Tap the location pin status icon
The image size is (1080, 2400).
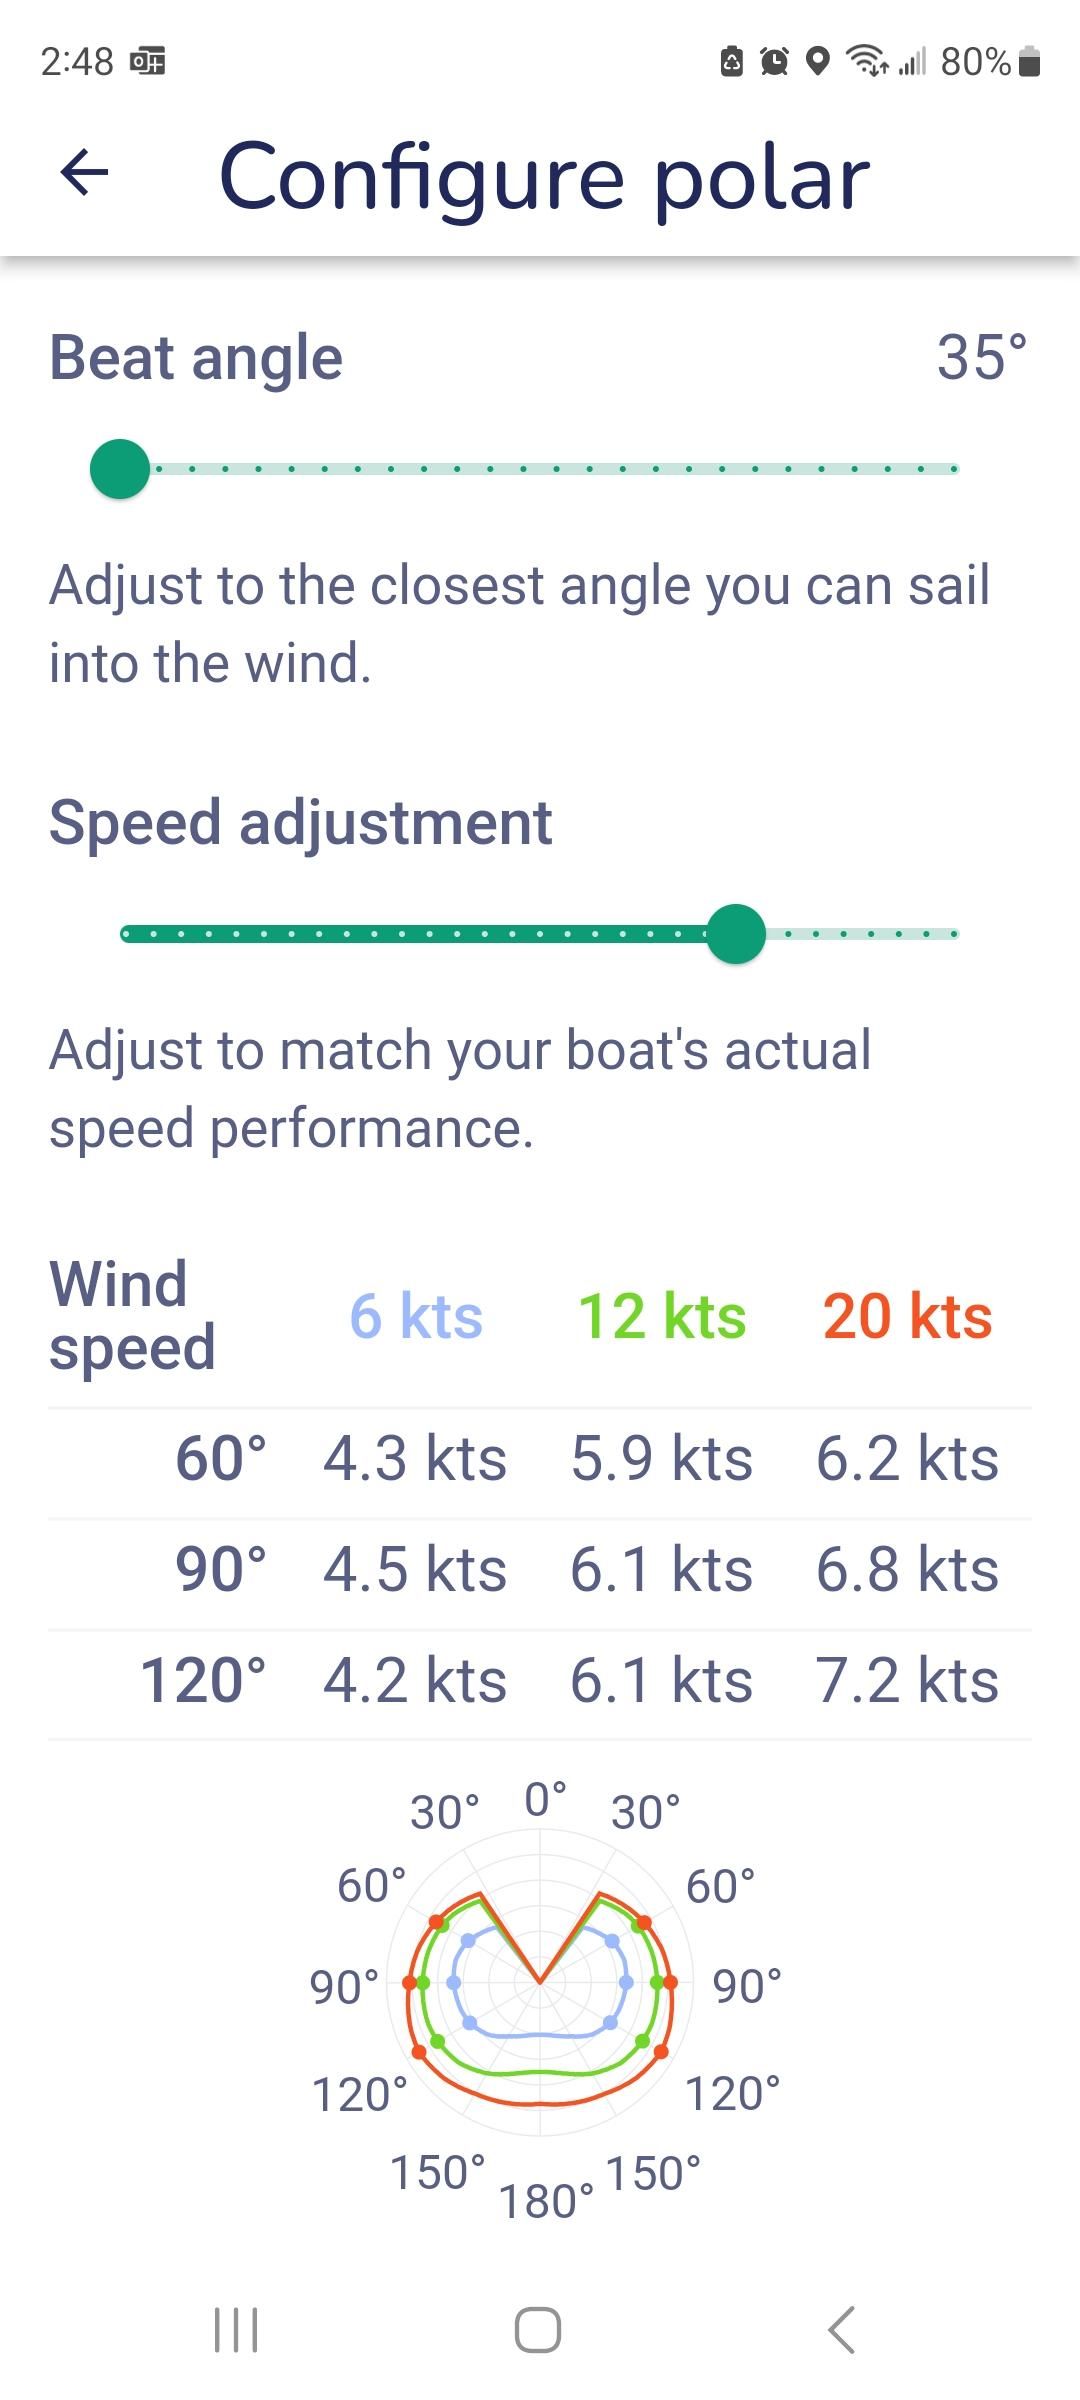coord(818,62)
